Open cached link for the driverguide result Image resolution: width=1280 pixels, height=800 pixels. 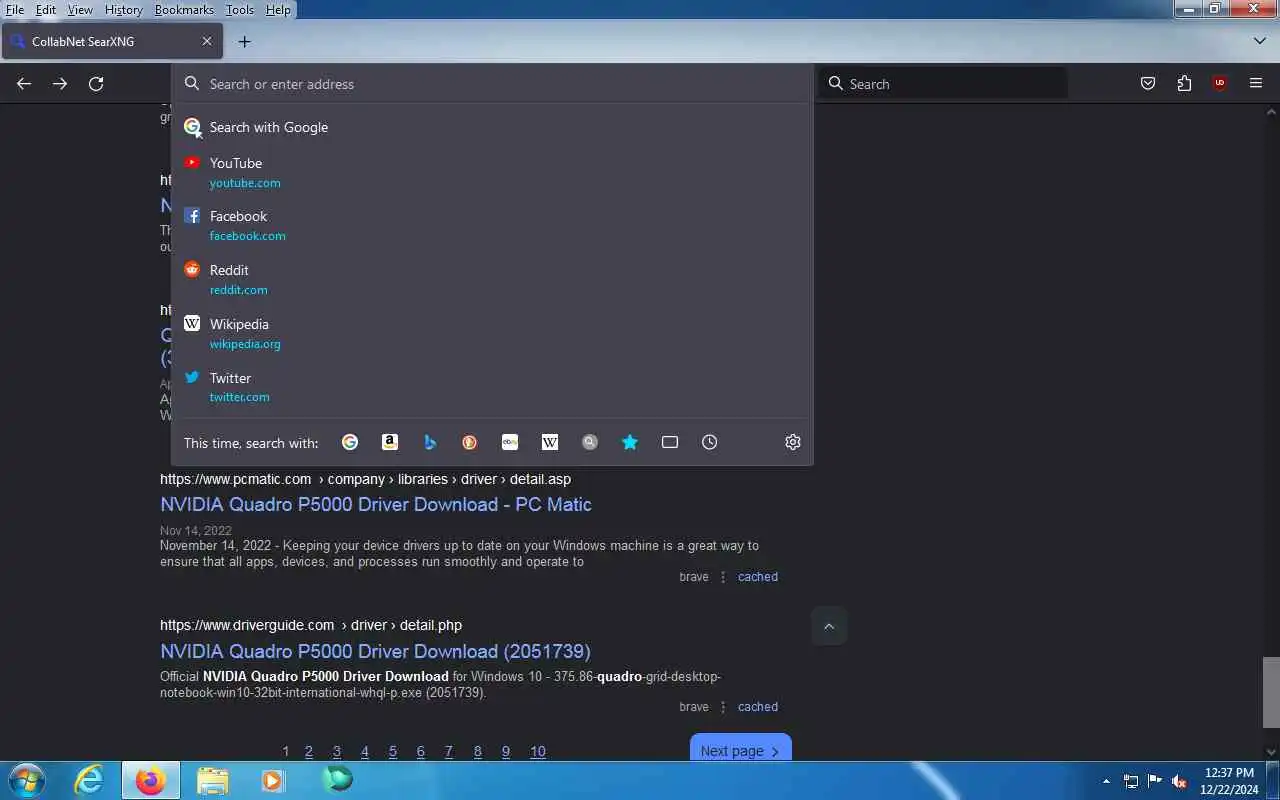click(758, 707)
